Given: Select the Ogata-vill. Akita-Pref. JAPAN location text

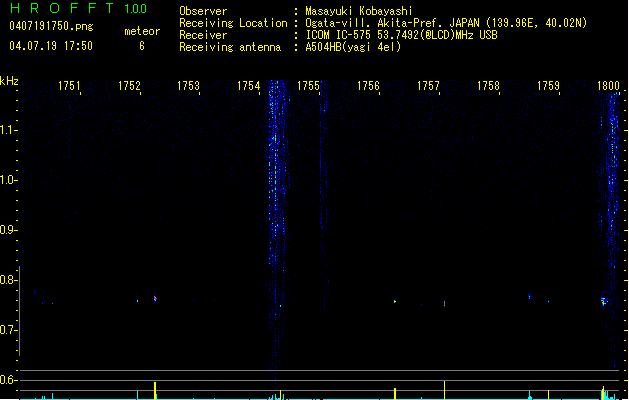Looking at the screenshot, I should coord(446,23).
